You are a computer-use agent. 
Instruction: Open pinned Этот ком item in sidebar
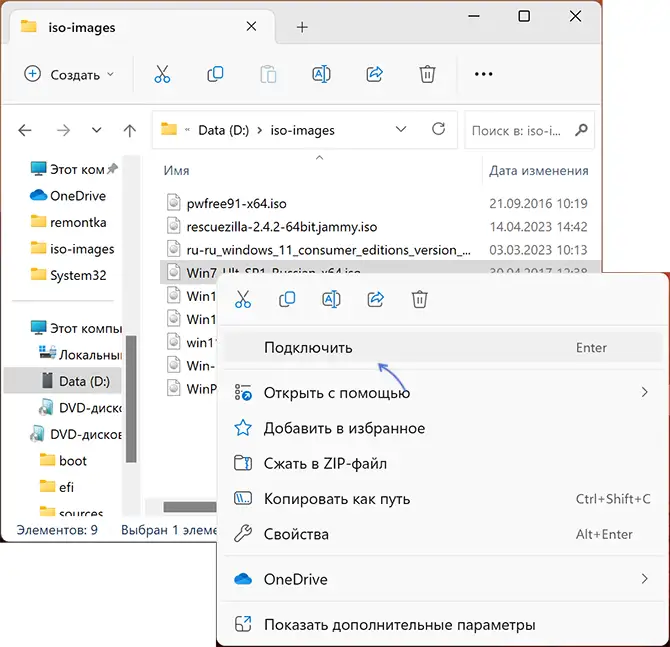tap(73, 169)
